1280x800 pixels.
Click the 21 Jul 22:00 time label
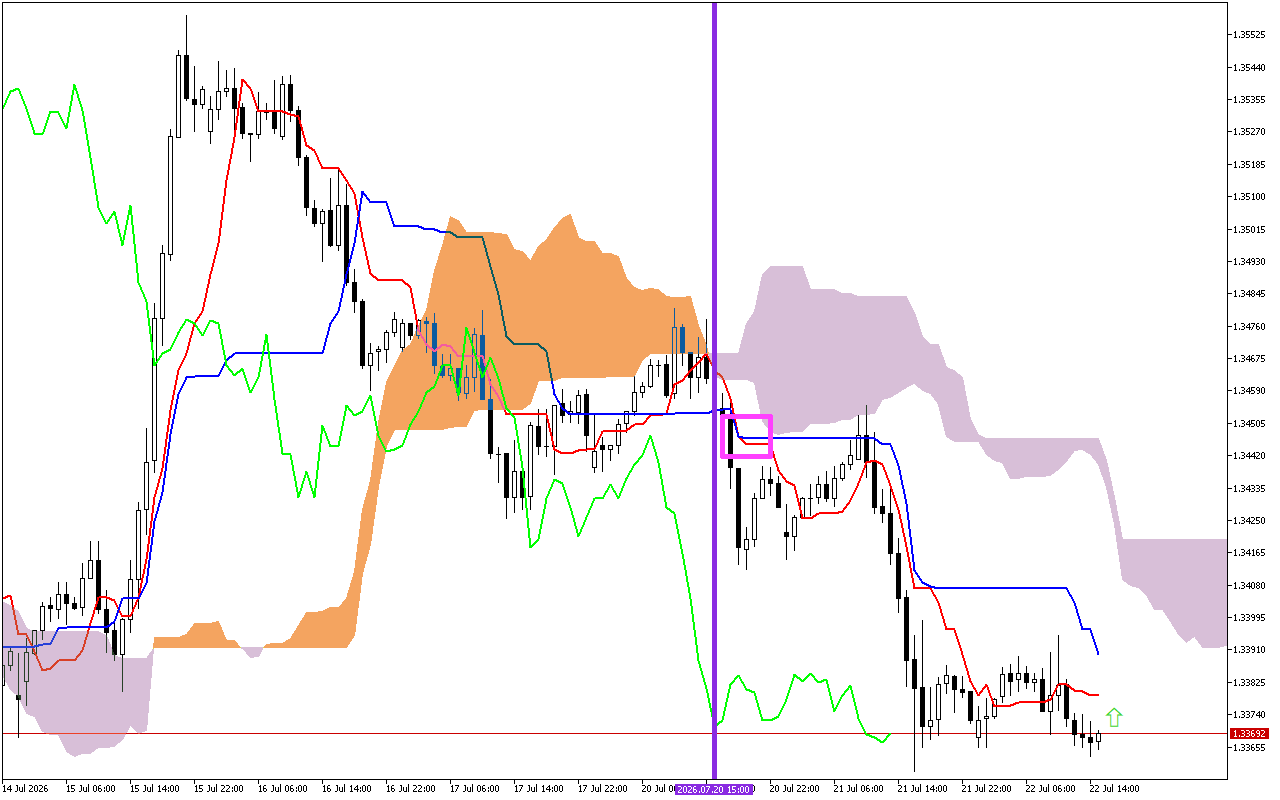click(986, 788)
